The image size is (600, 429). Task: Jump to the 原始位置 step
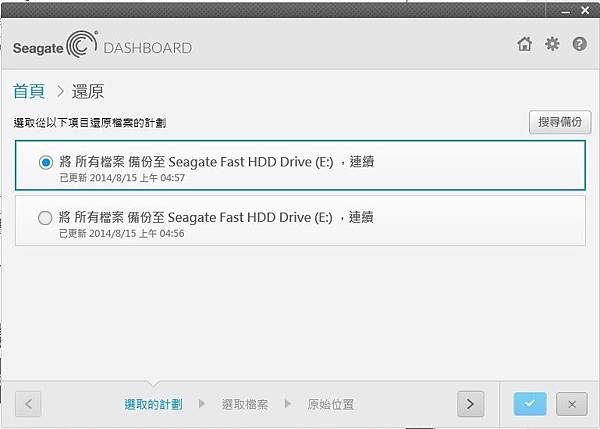(330, 405)
